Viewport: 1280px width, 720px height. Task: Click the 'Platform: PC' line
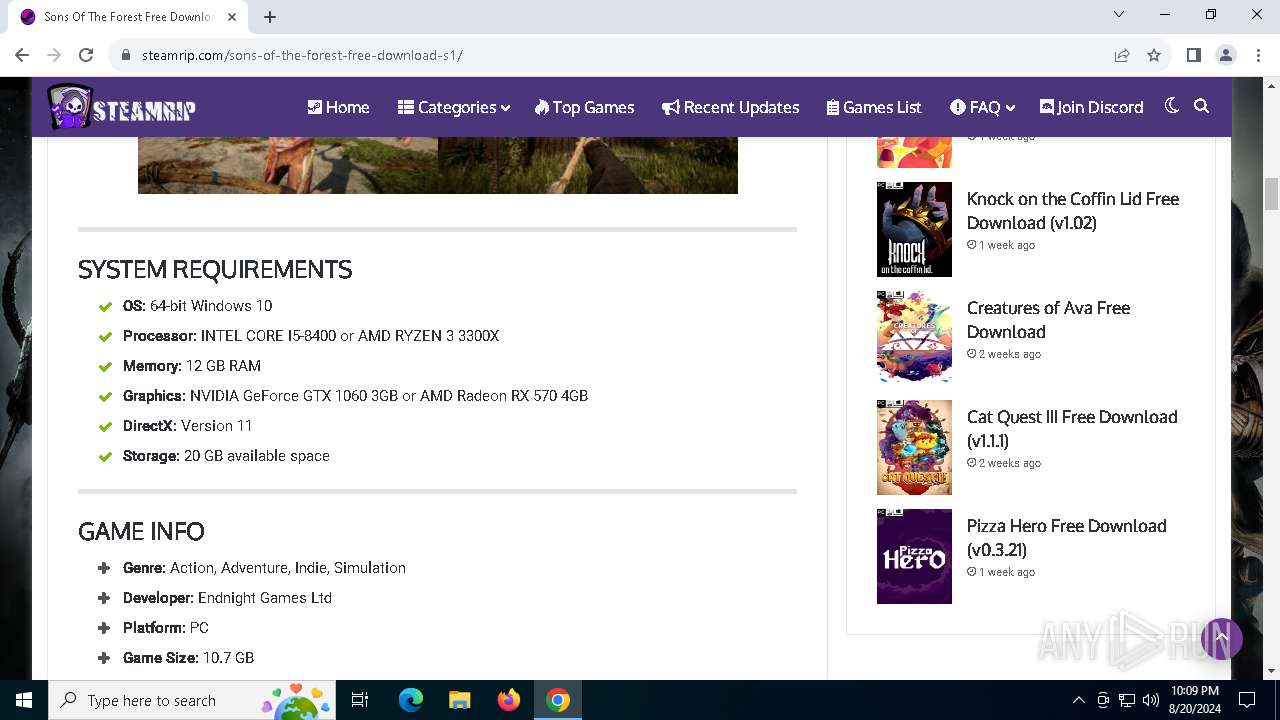(166, 628)
